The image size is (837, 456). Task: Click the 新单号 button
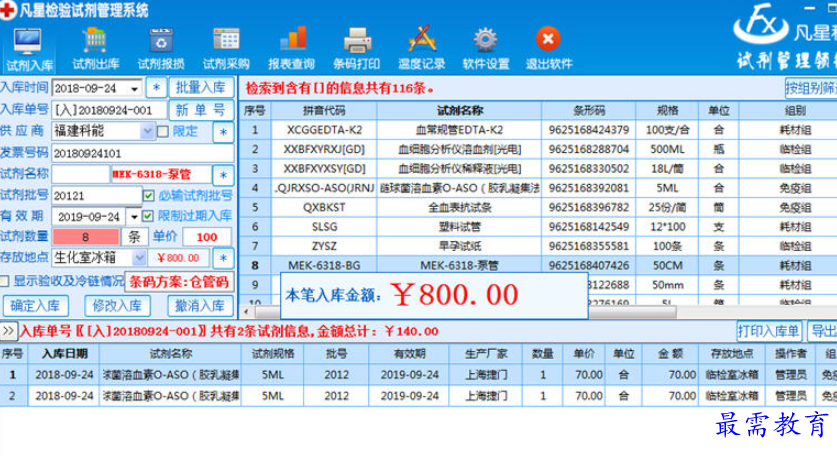[x=201, y=110]
